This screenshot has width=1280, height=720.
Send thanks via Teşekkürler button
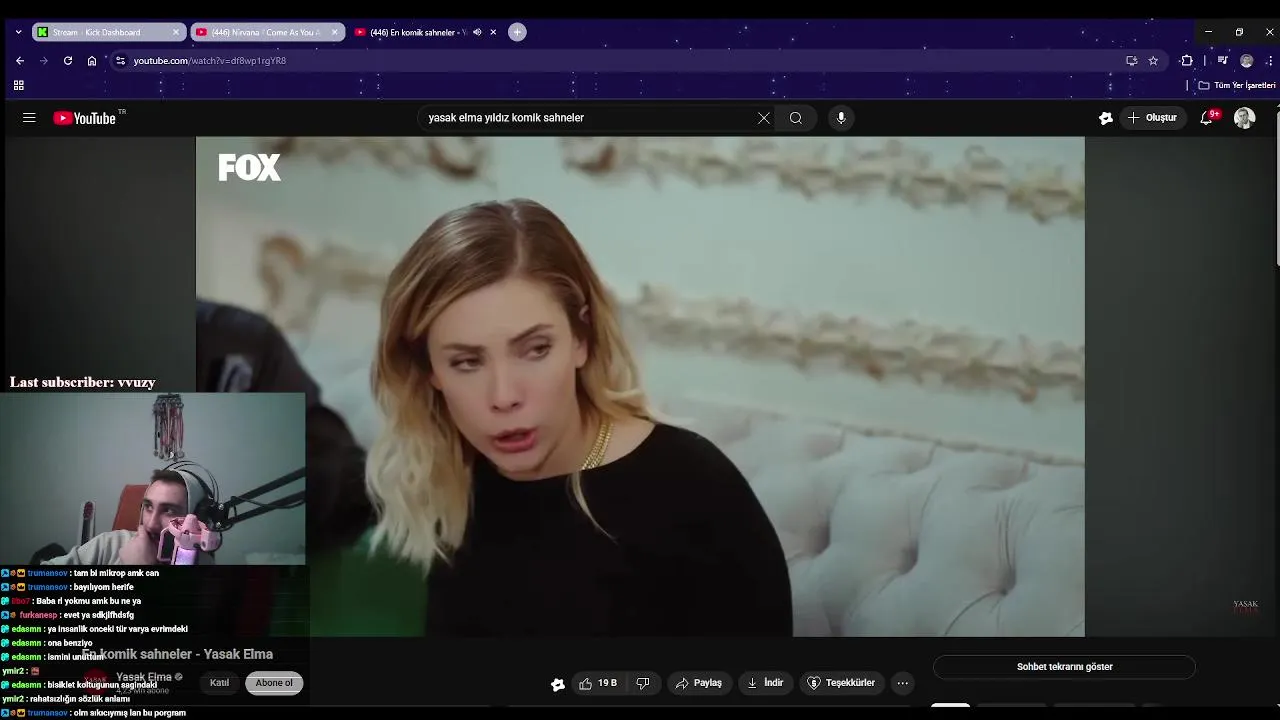point(841,683)
